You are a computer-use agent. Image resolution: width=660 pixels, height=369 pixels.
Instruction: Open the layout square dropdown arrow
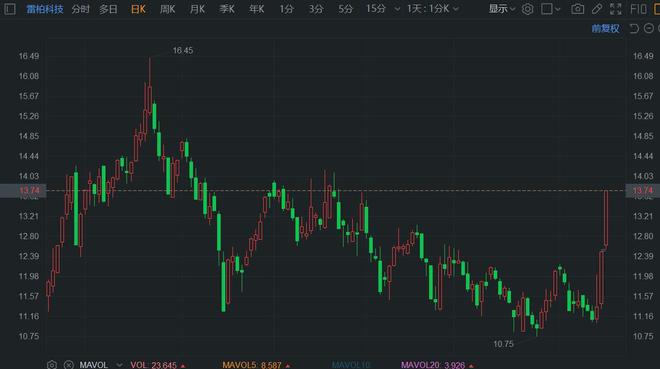(x=558, y=9)
